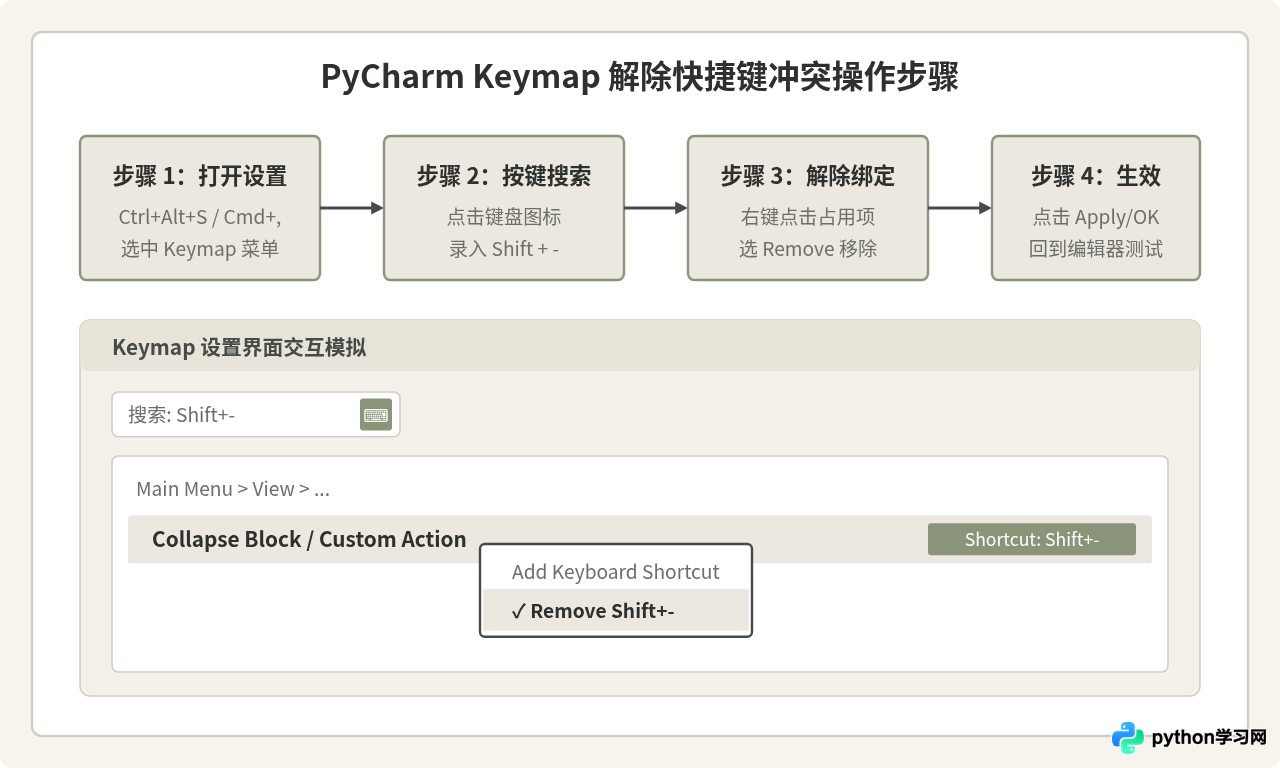
Task: Click the 回到编辑器测试 text
Action: pos(1096,249)
